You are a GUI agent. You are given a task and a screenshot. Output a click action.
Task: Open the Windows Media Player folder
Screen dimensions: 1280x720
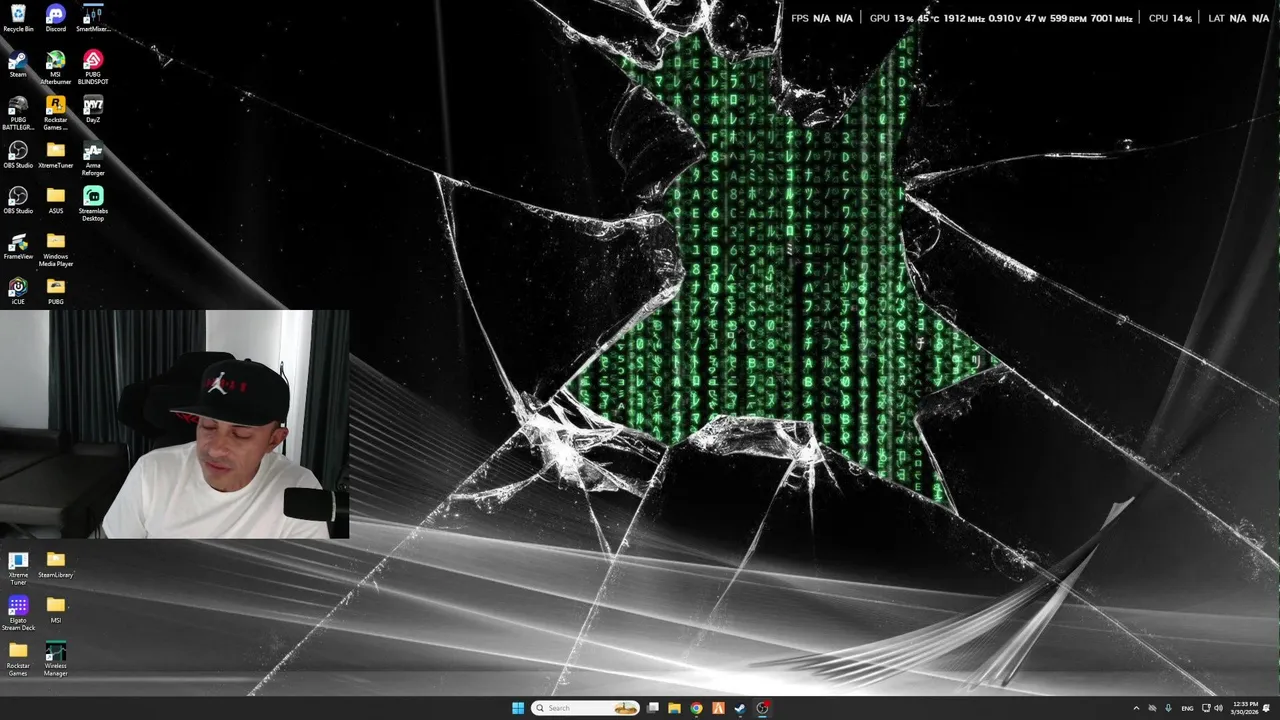[56, 249]
